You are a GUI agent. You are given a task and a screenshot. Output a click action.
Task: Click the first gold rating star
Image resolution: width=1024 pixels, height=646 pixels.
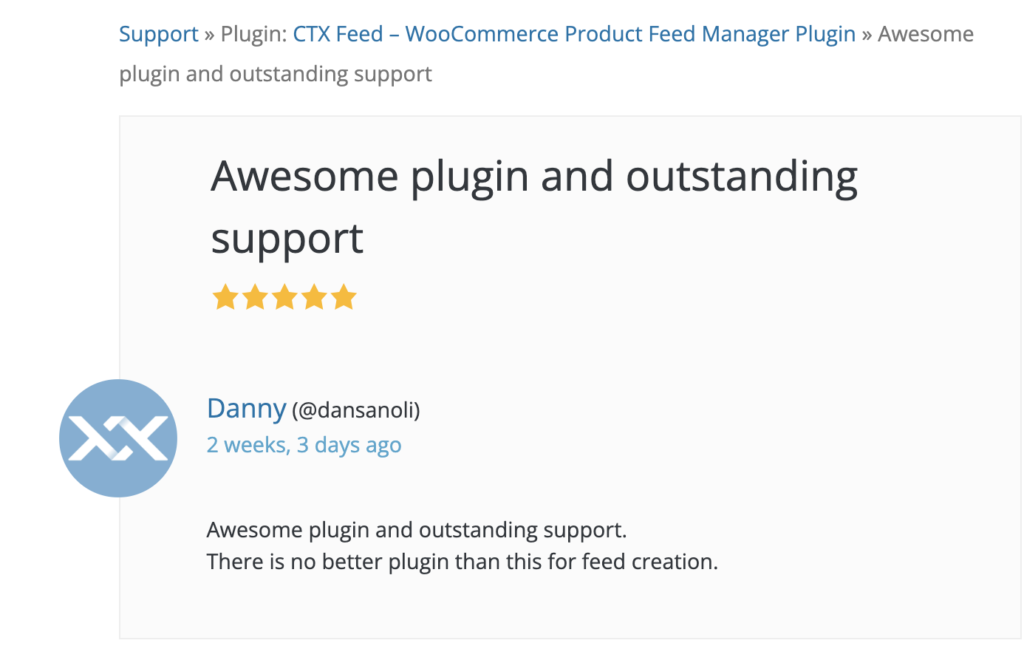[x=225, y=297]
